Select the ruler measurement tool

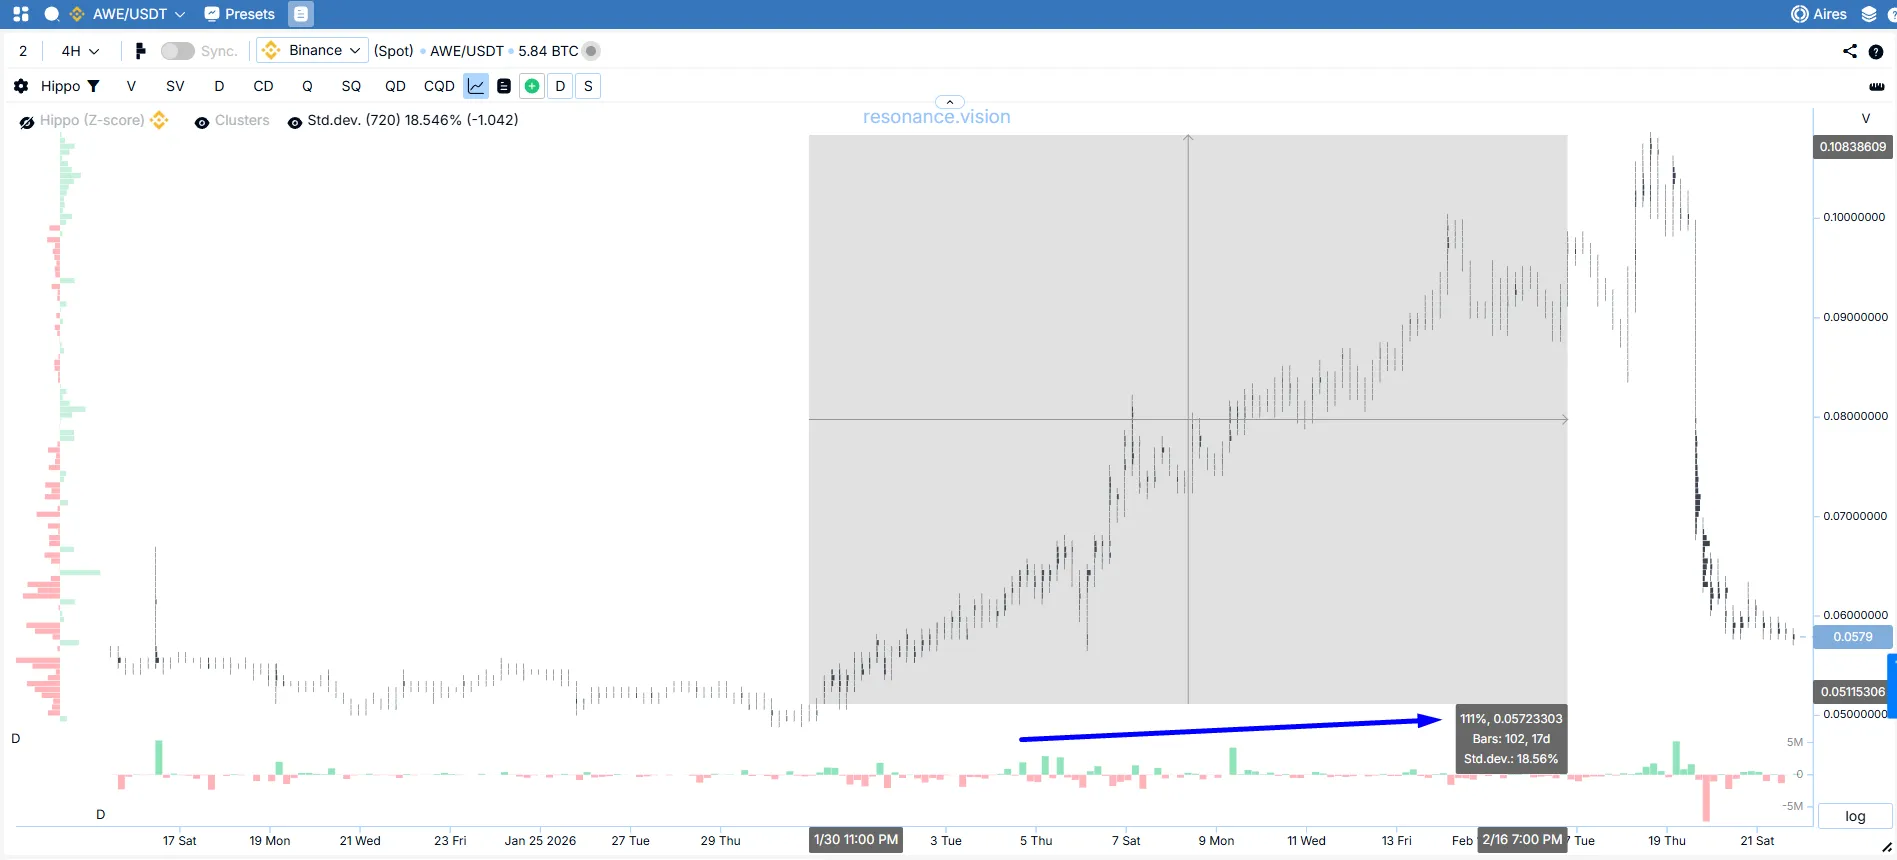tap(1876, 86)
